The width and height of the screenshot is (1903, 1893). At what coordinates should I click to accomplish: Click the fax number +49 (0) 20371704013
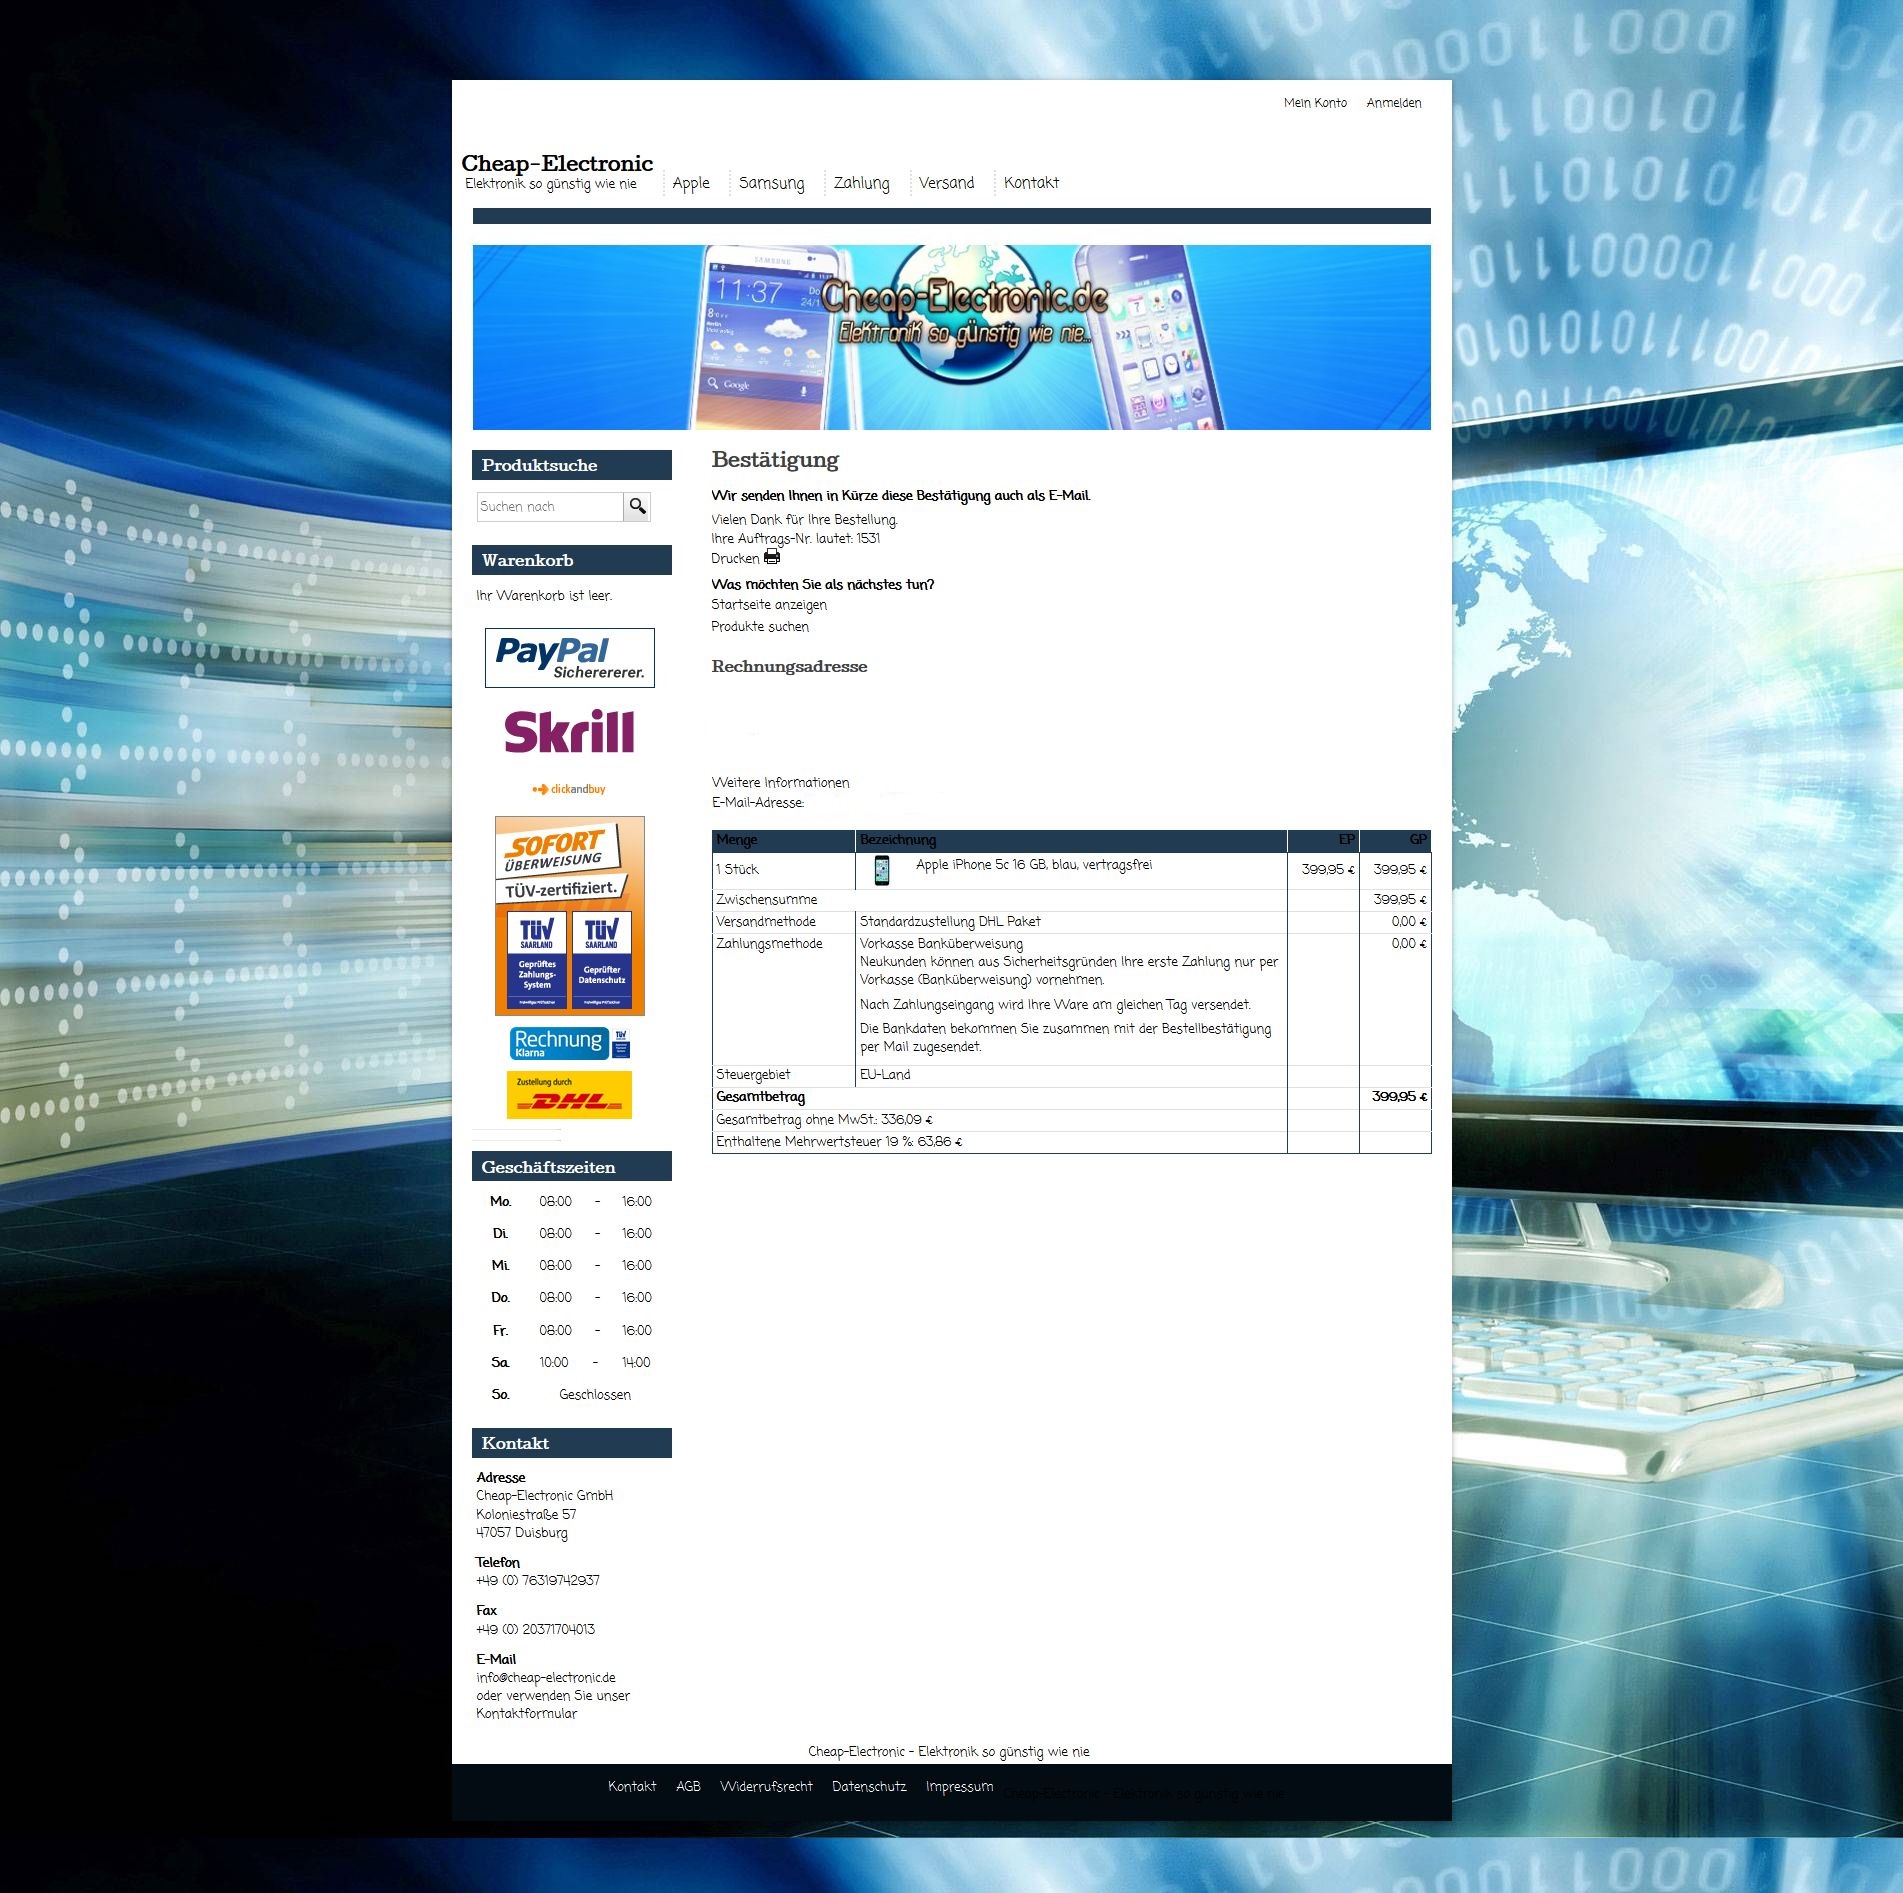click(535, 1630)
